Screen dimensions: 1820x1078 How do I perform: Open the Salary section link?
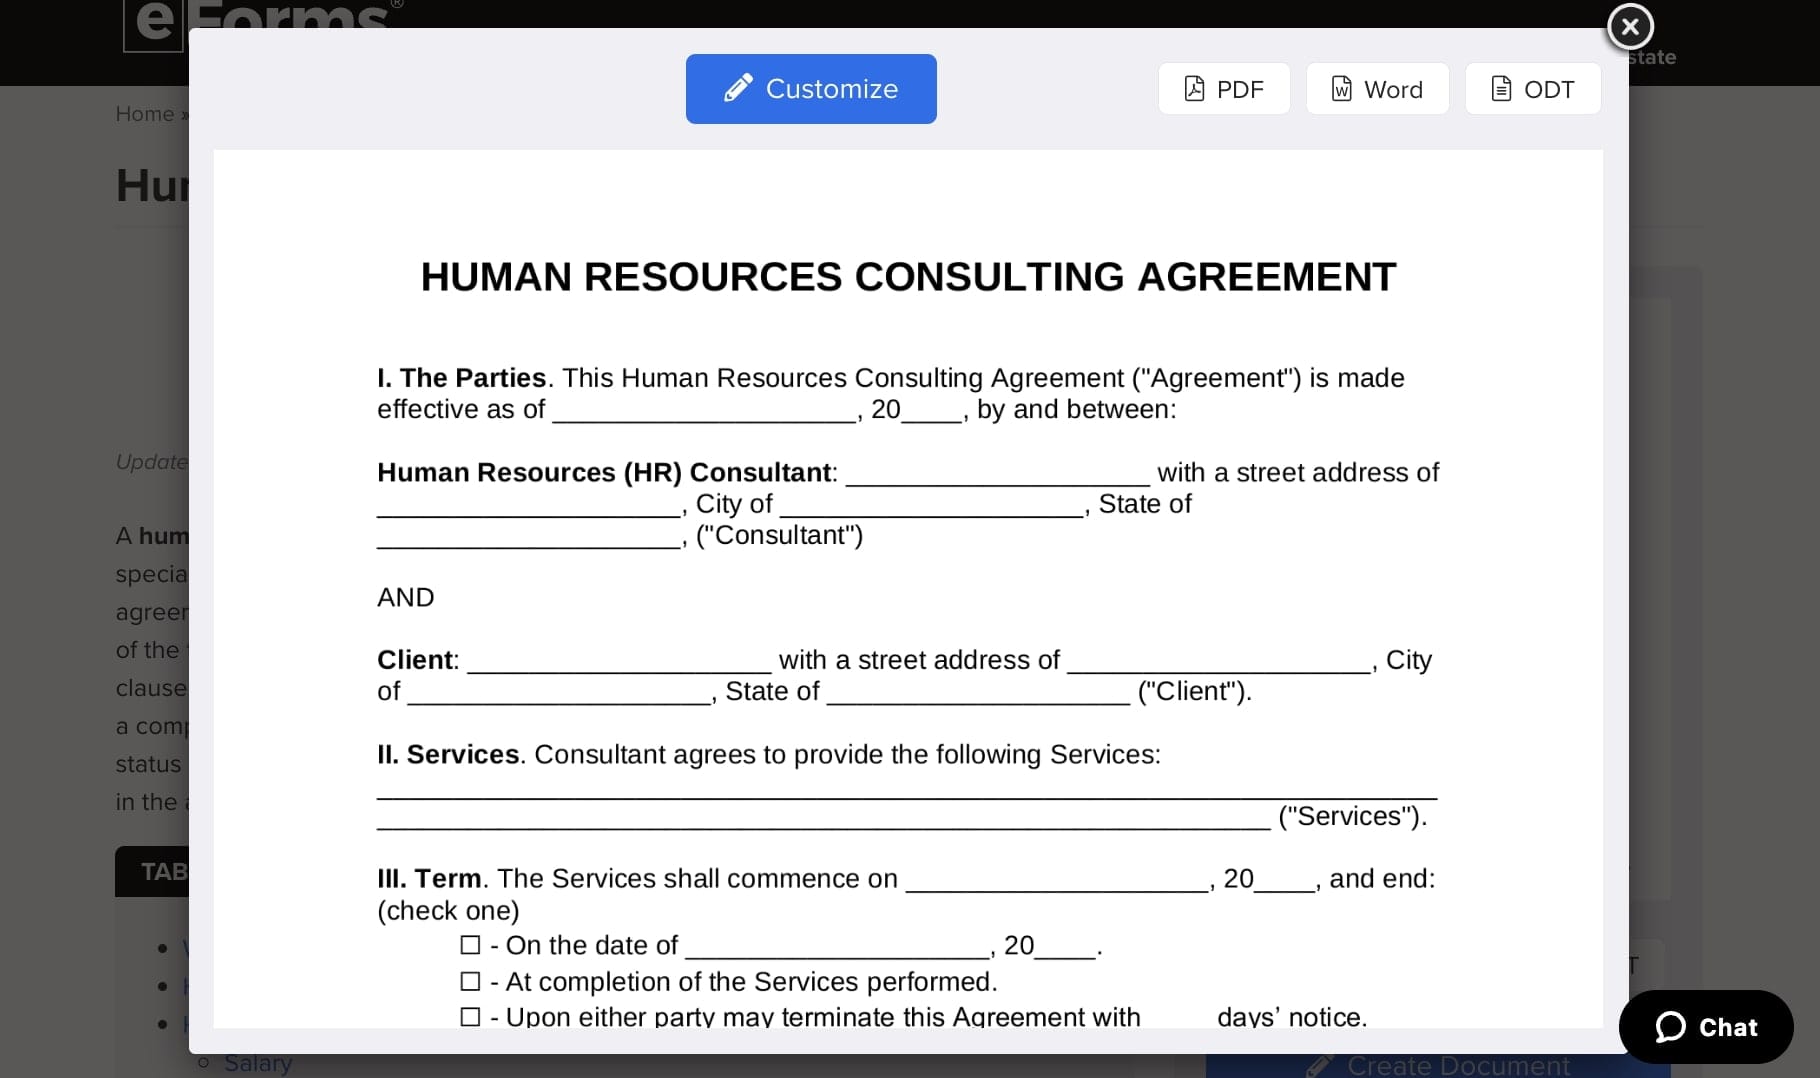click(257, 1062)
